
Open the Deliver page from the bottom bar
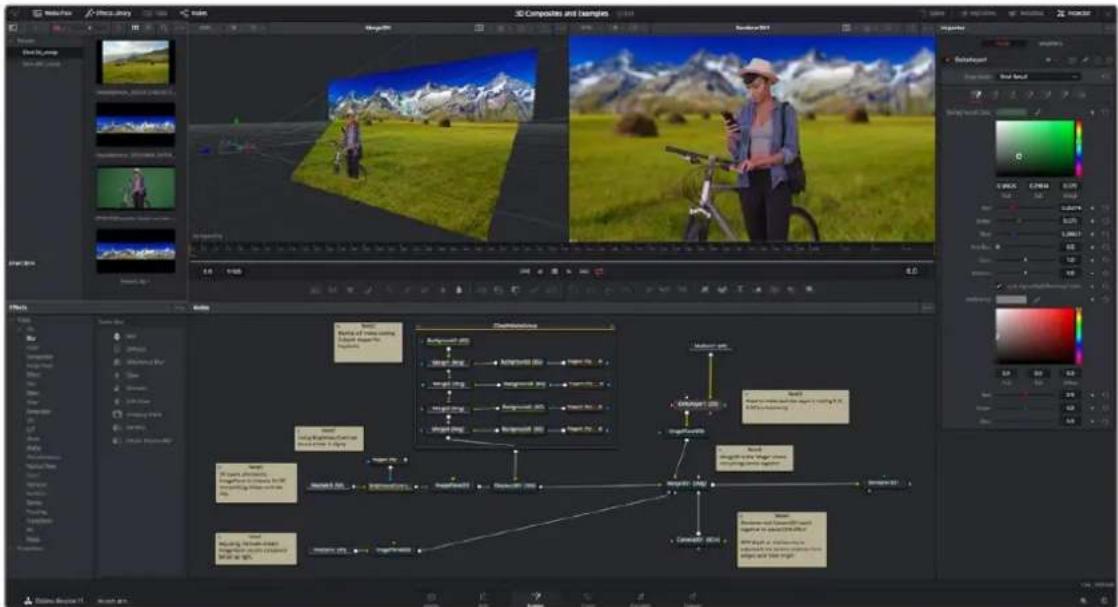[x=692, y=599]
